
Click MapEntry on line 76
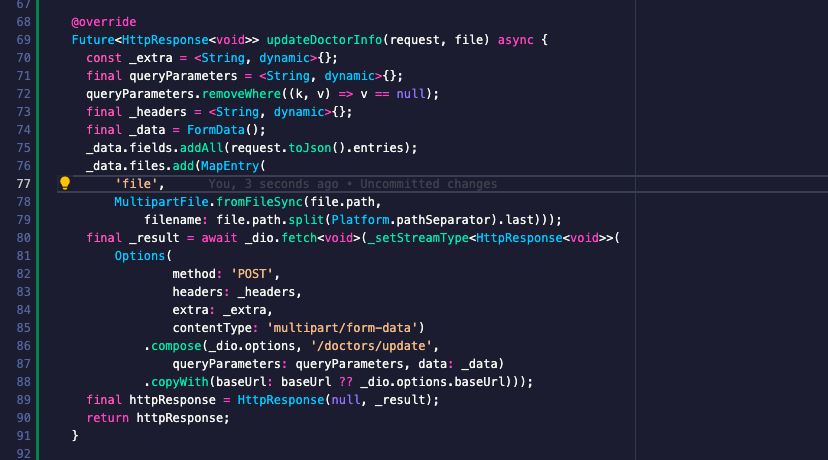coord(230,166)
